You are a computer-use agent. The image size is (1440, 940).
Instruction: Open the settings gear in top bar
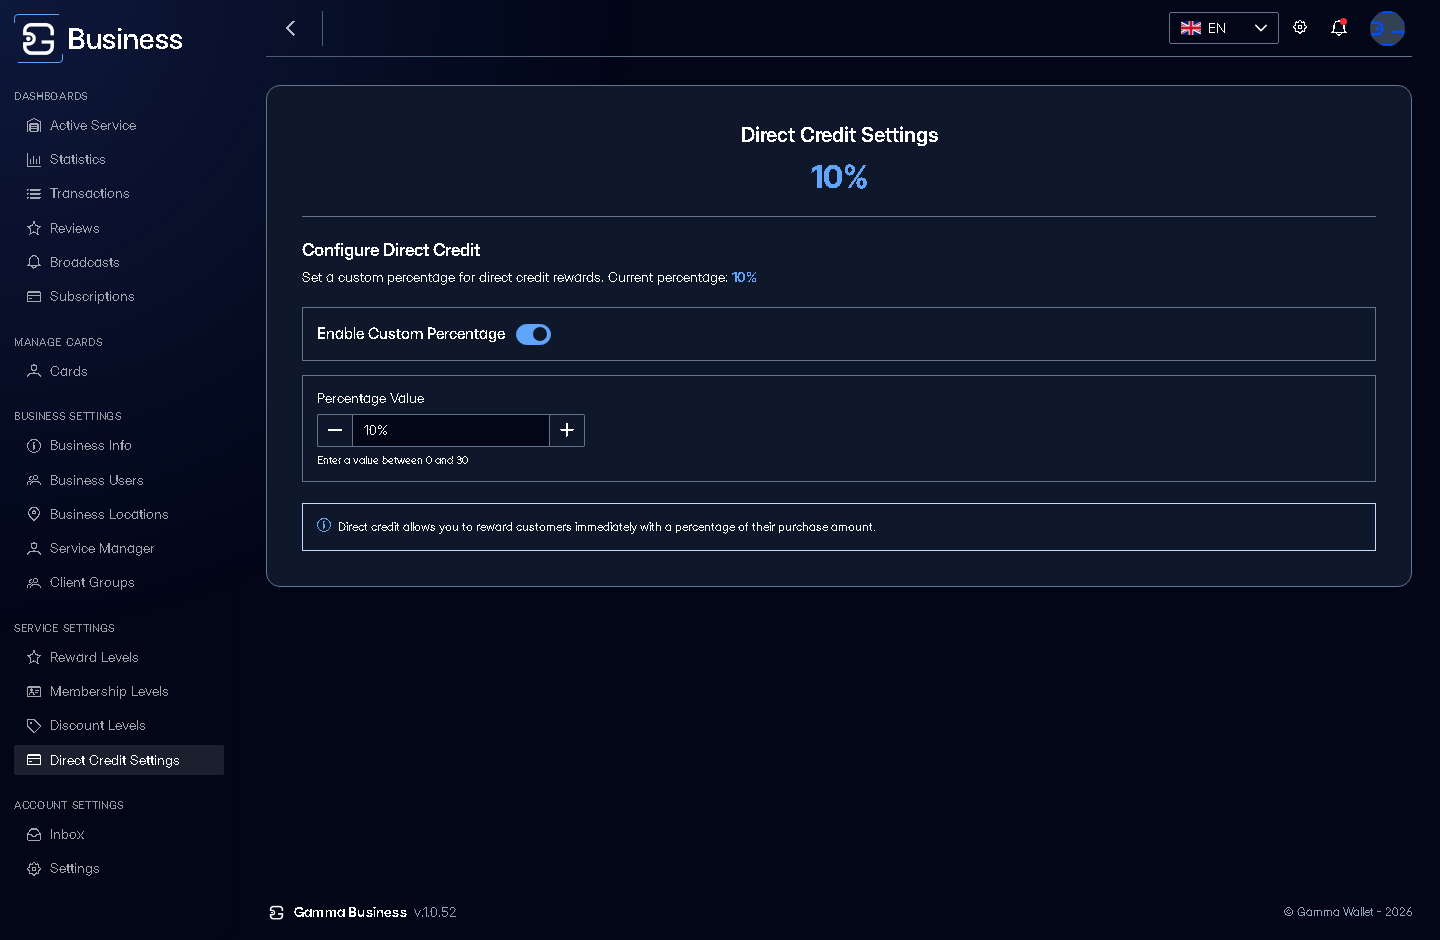[1300, 28]
